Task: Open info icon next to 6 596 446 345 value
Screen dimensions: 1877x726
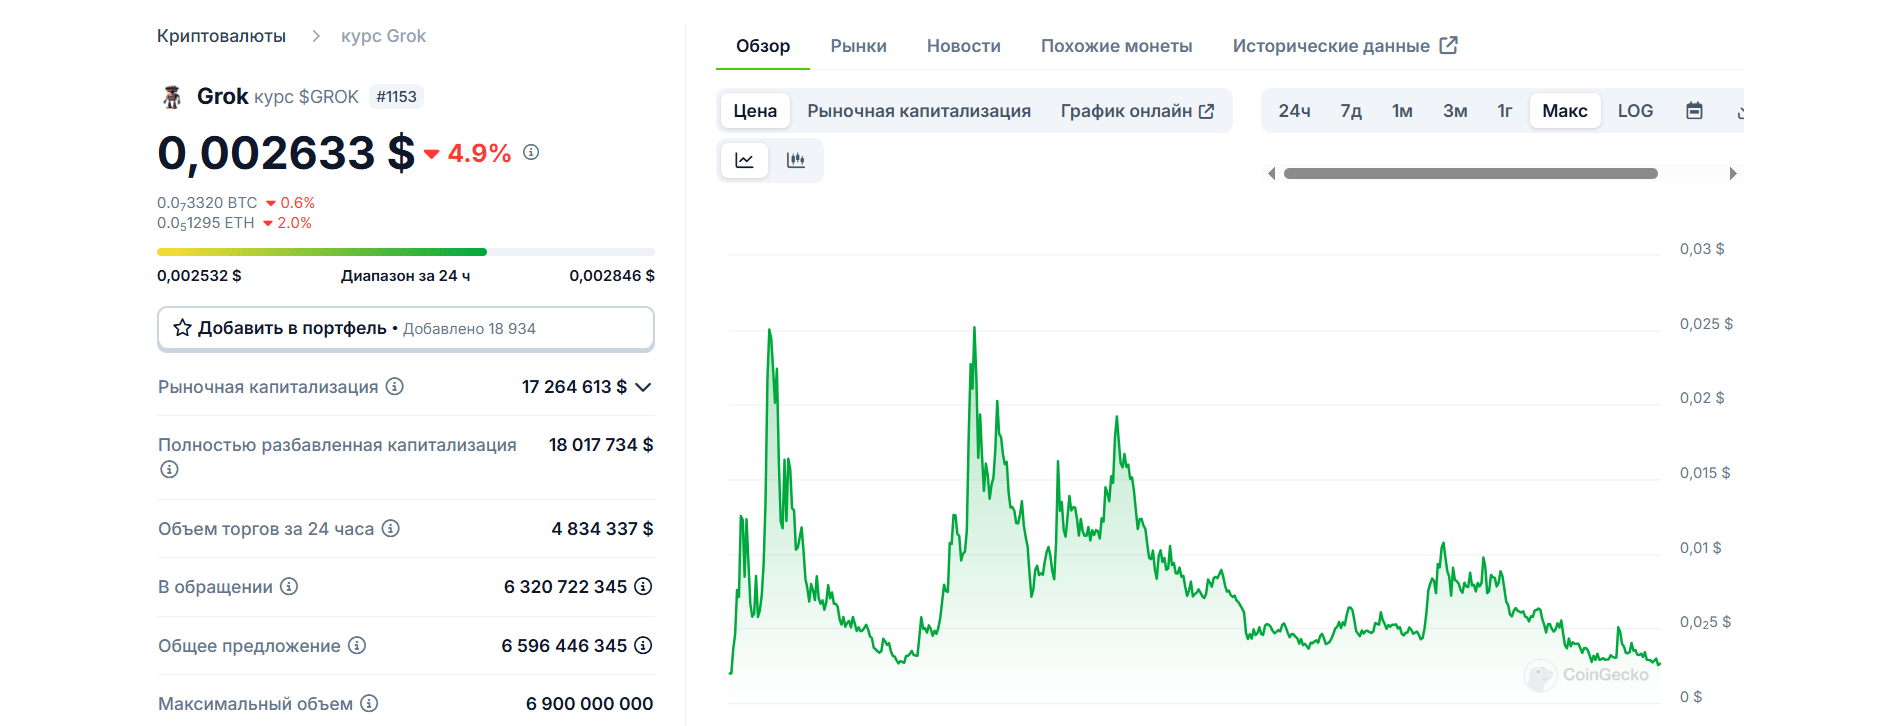Action: [x=644, y=645]
